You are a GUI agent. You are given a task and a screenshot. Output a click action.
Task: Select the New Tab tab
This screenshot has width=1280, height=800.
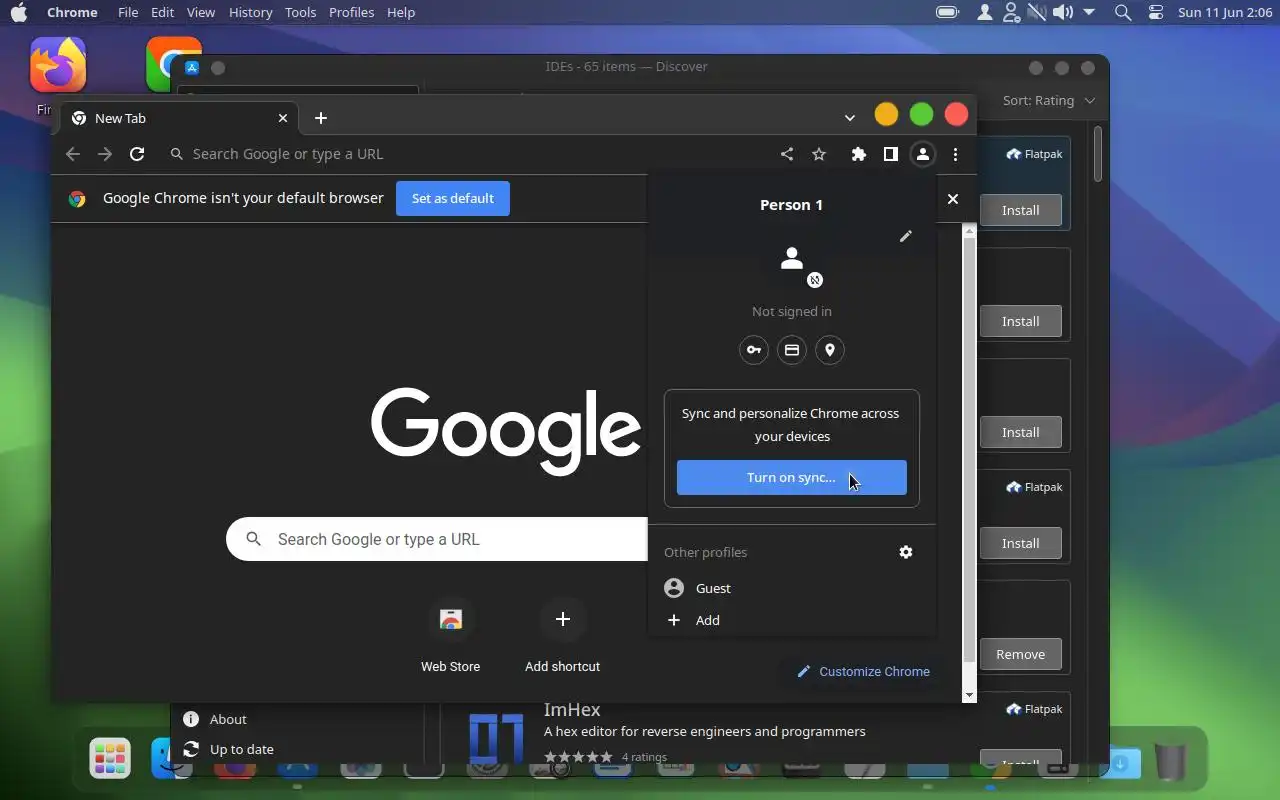pyautogui.click(x=178, y=118)
